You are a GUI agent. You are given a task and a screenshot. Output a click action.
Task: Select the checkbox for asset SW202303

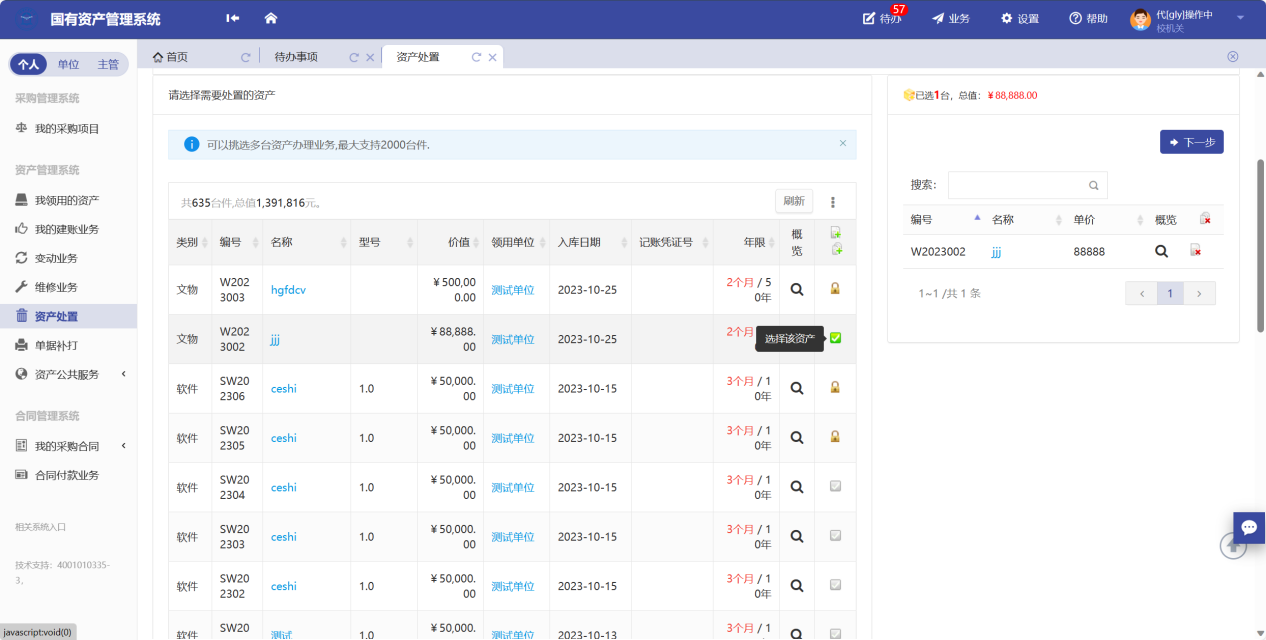[836, 536]
